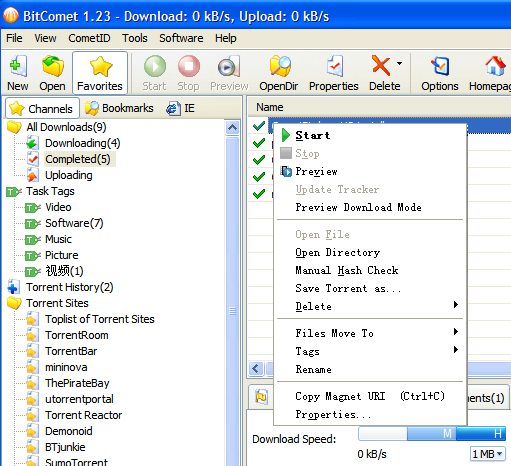The width and height of the screenshot is (511, 466).
Task: Toggle the Favorites toolbar button
Action: 100,73
